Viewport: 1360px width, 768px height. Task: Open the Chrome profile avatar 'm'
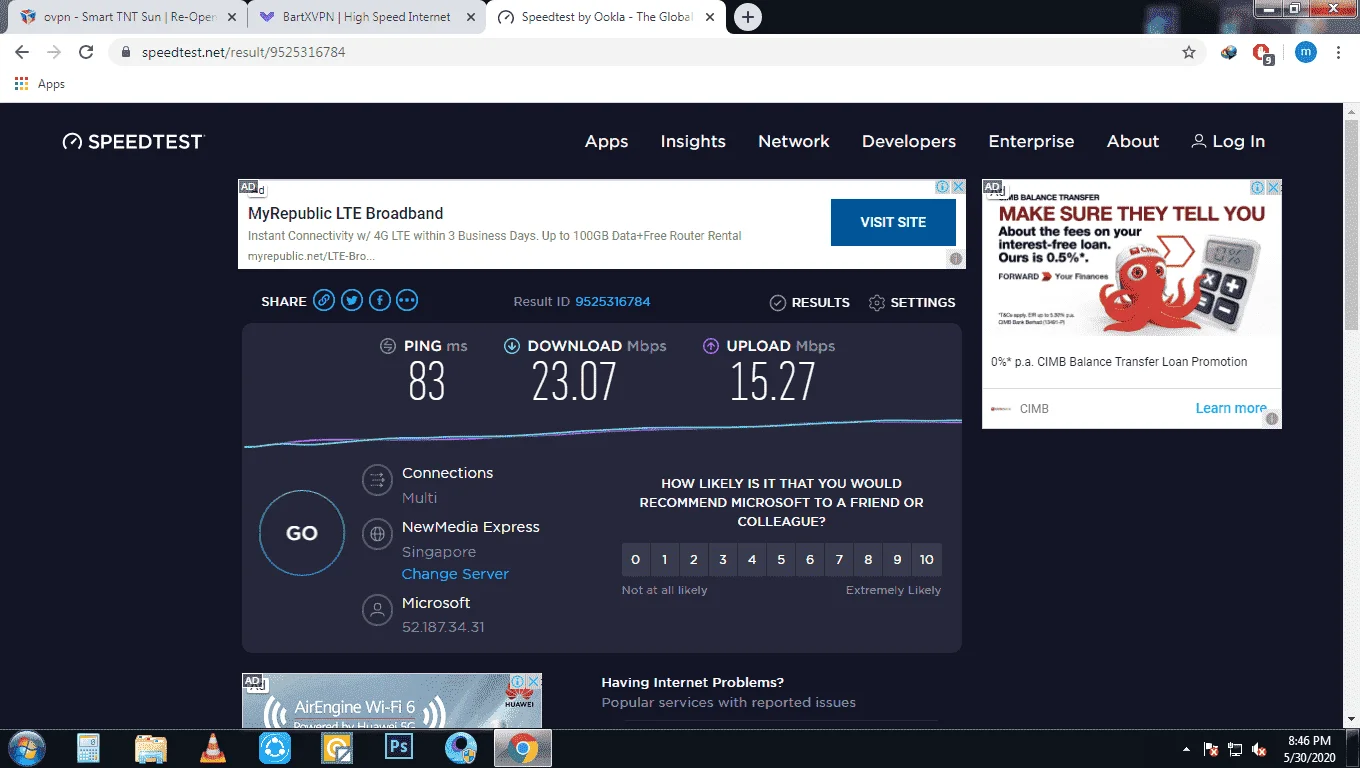1306,52
